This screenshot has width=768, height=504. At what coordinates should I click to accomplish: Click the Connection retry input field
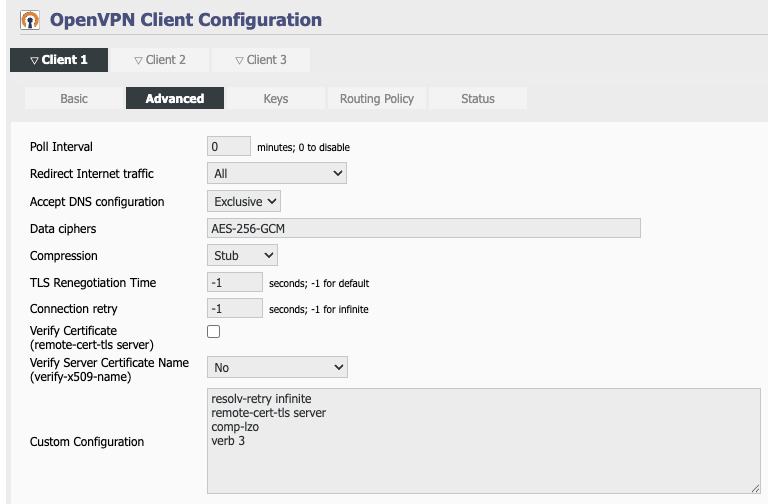click(x=235, y=309)
